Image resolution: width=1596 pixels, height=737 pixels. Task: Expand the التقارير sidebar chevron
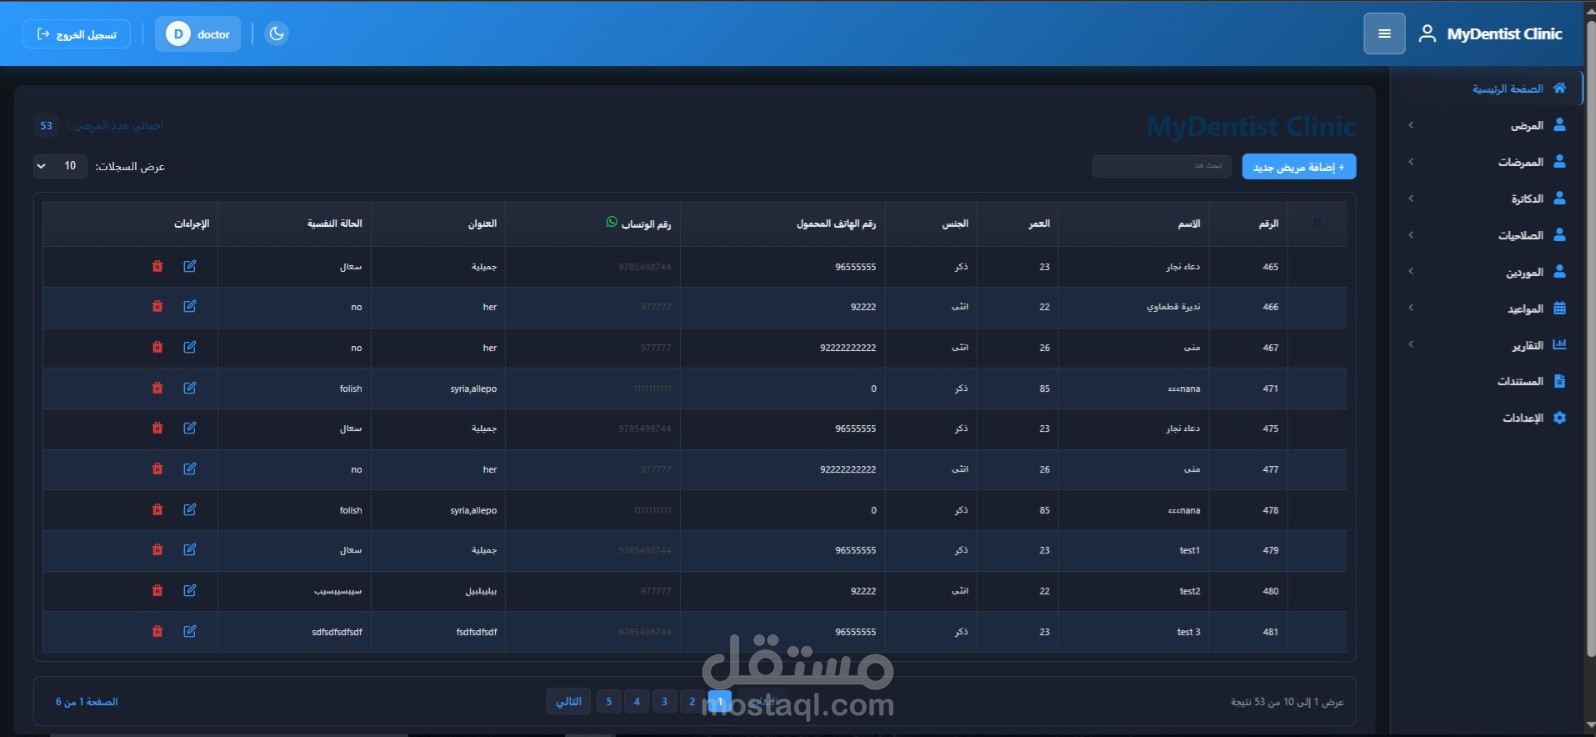pyautogui.click(x=1411, y=344)
